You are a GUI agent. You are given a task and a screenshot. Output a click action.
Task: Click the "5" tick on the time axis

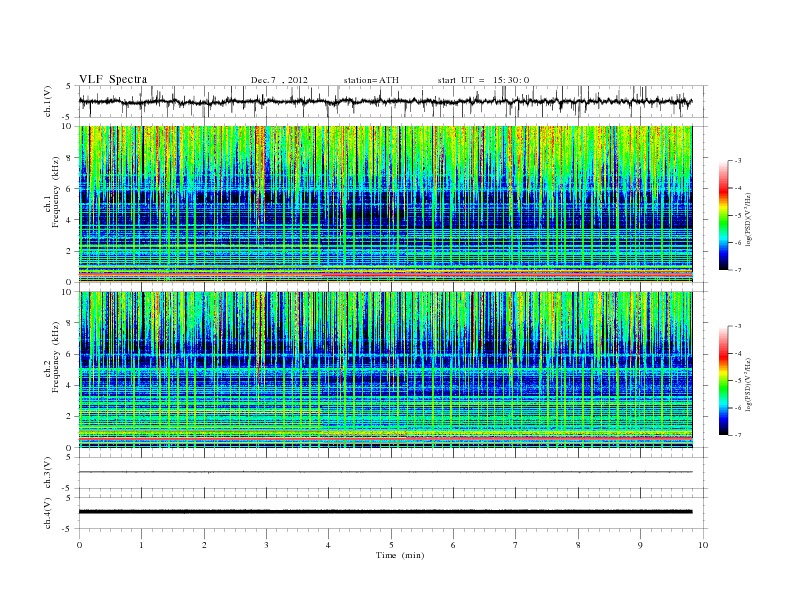pos(391,545)
